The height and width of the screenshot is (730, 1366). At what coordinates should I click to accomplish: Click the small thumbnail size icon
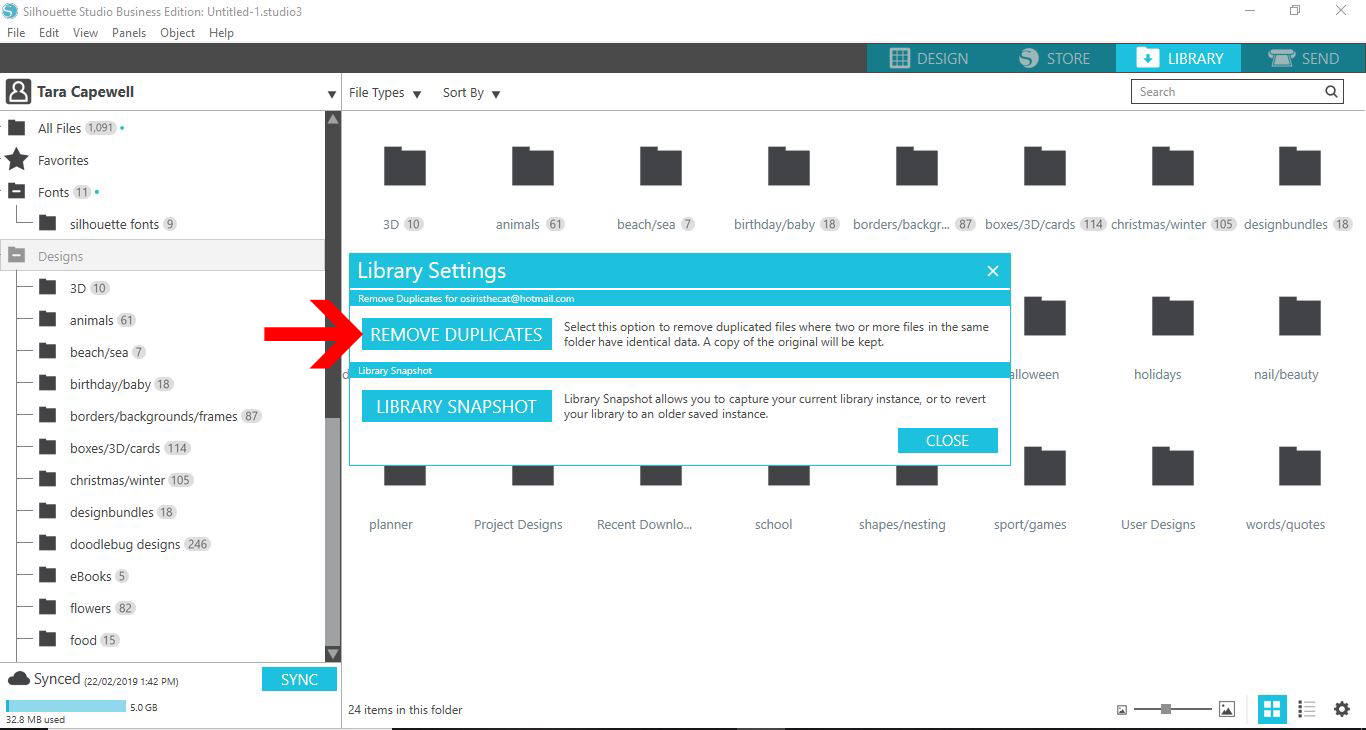pyautogui.click(x=1122, y=710)
